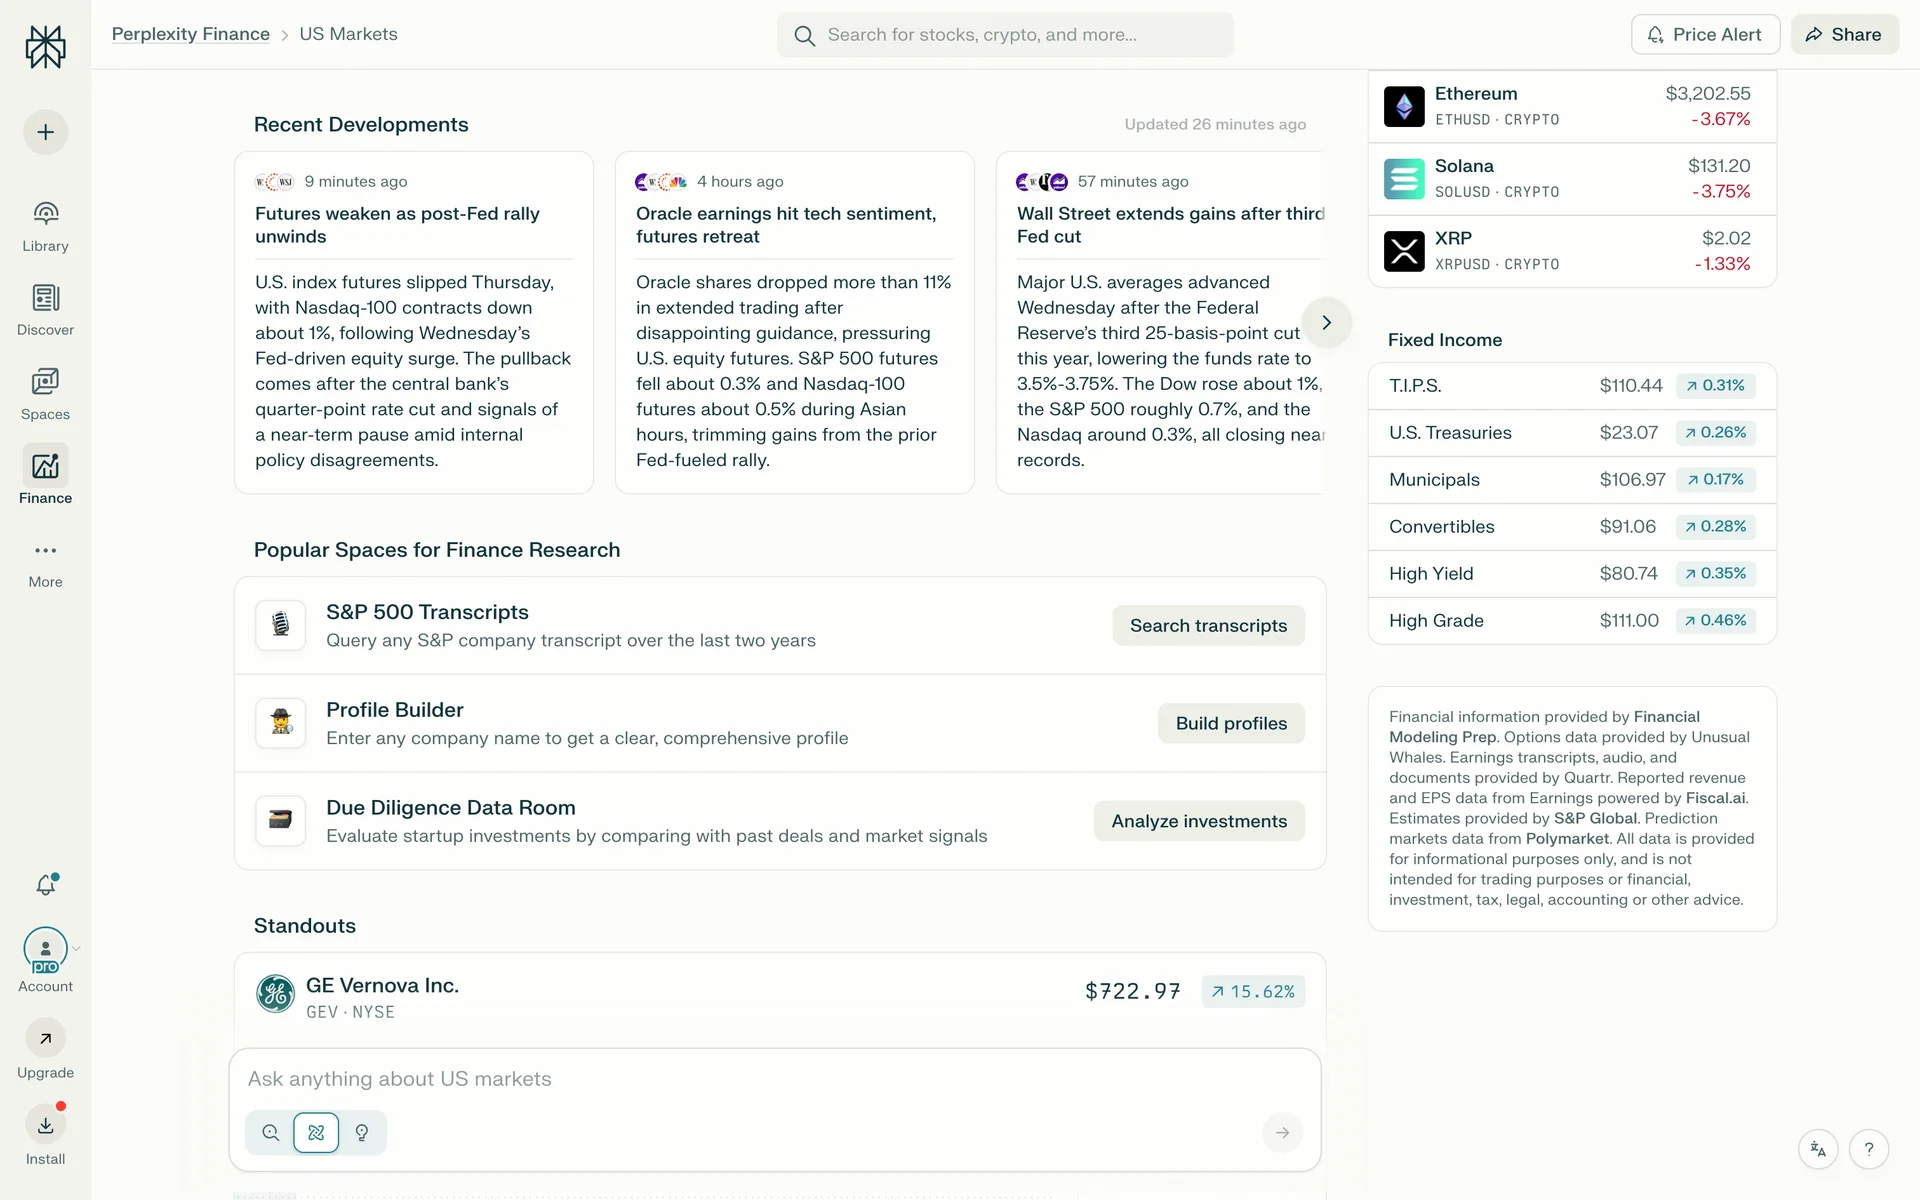This screenshot has height=1200, width=1920.
Task: Select the lightbulb mode toggle
Action: (362, 1133)
